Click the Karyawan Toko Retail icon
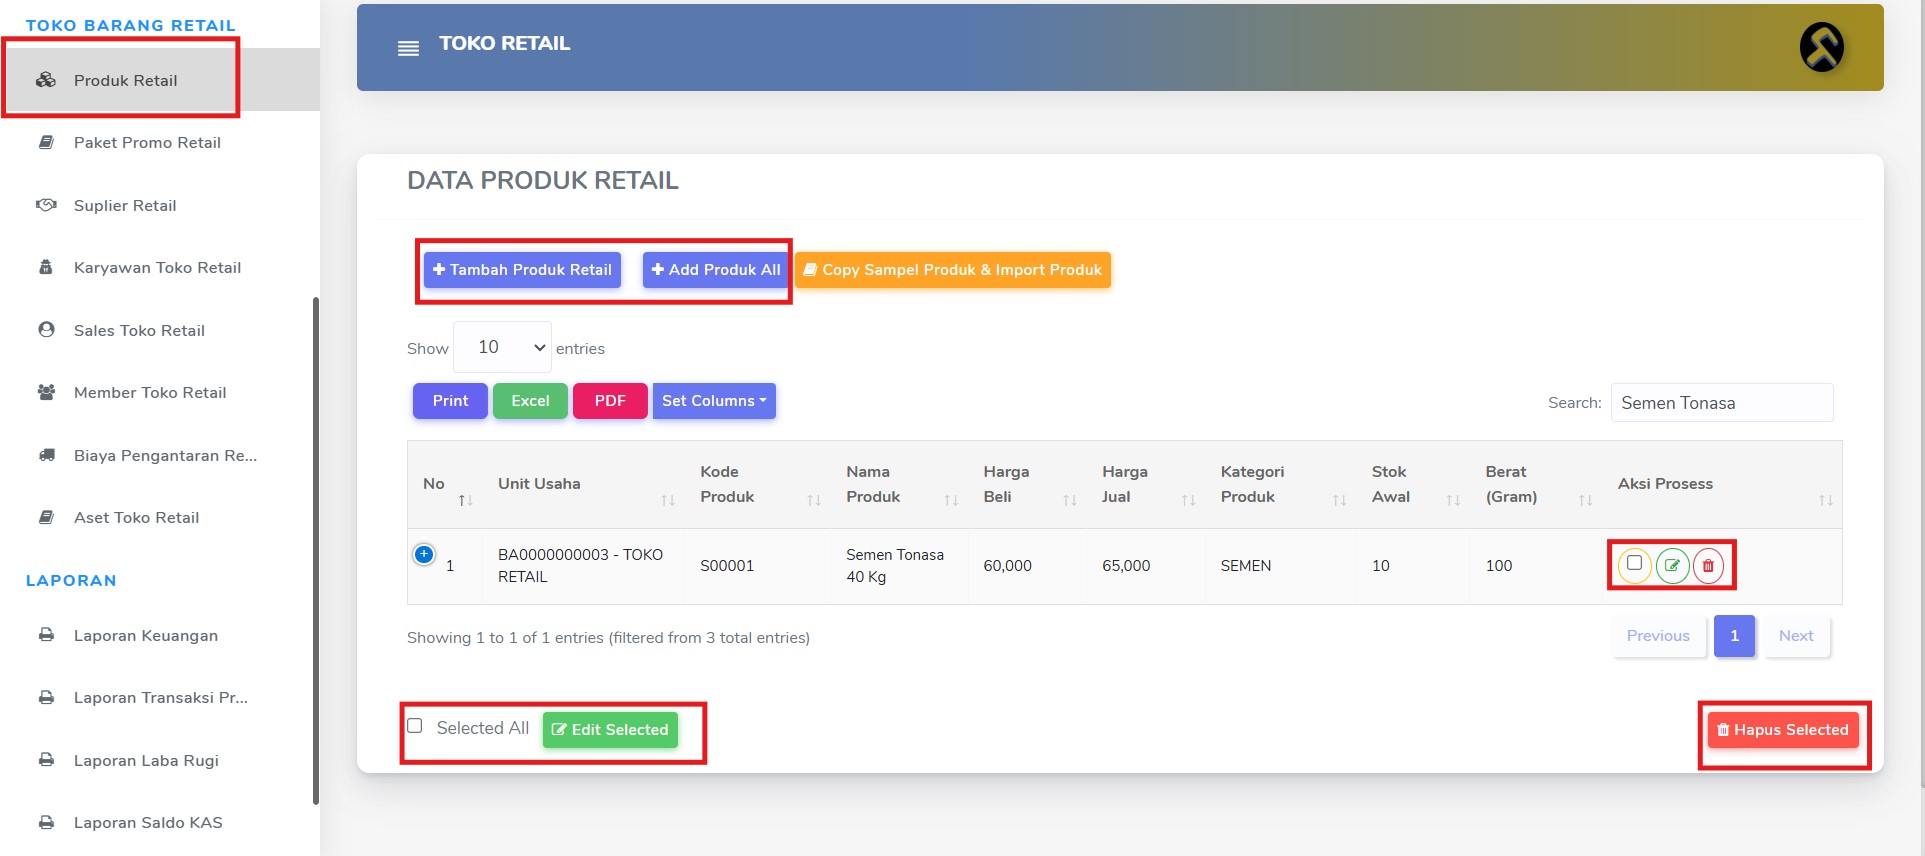The width and height of the screenshot is (1925, 856). click(x=46, y=267)
